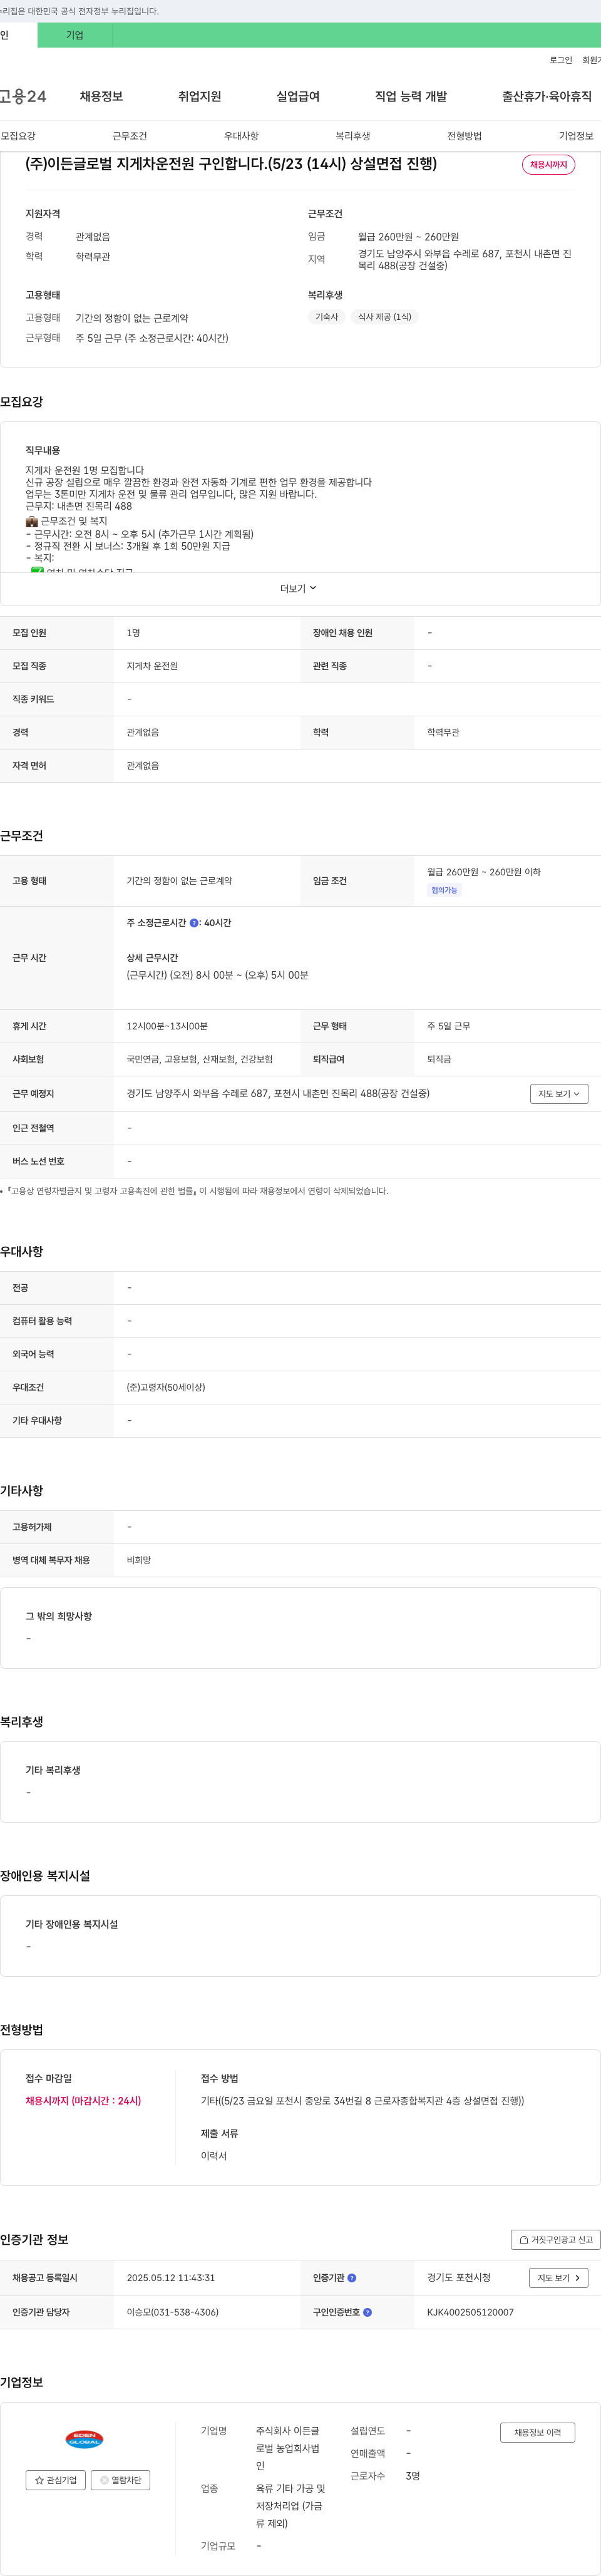
Task: Open 지도 보기 for 경기도 포천시청
Action: (558, 2278)
